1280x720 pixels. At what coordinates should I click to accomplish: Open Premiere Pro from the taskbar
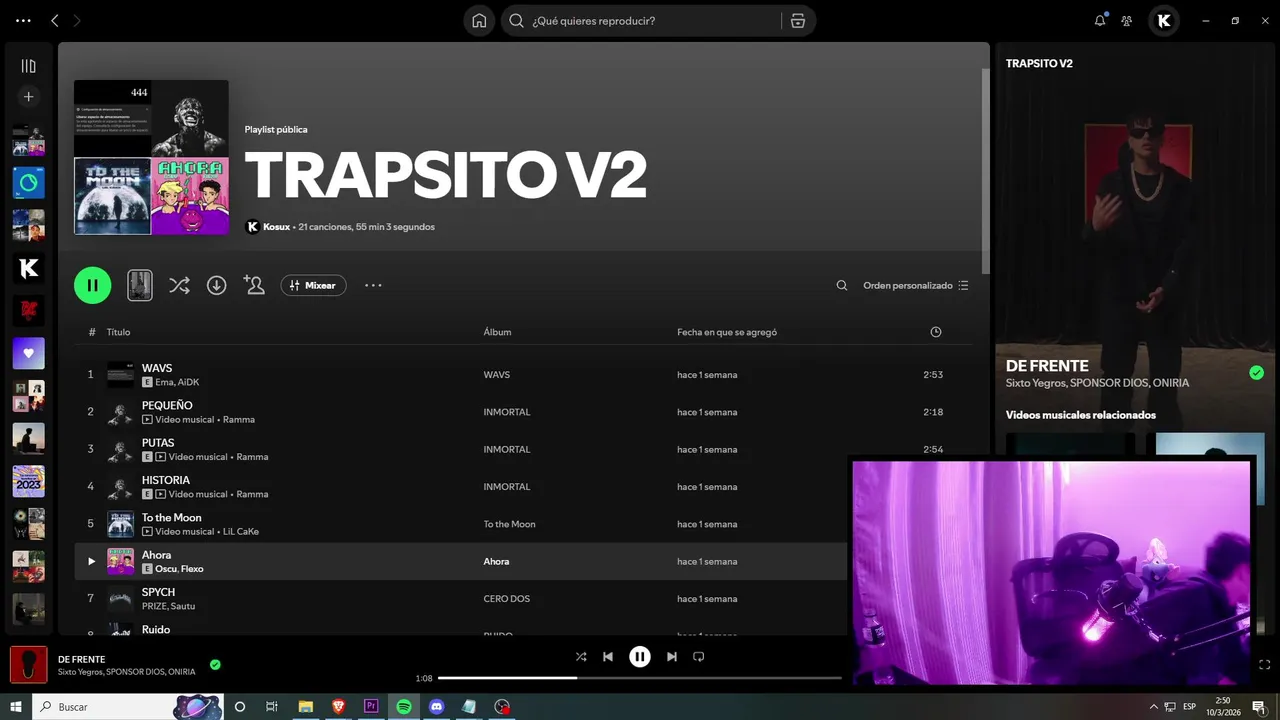[x=371, y=706]
